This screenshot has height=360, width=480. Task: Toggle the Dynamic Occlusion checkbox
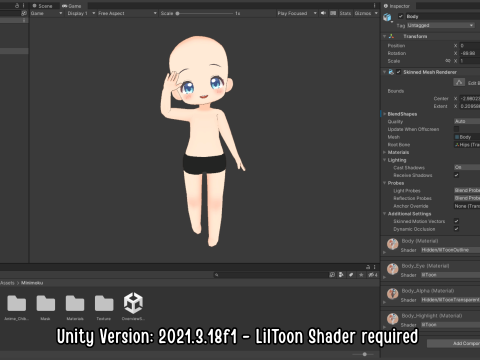[456, 229]
